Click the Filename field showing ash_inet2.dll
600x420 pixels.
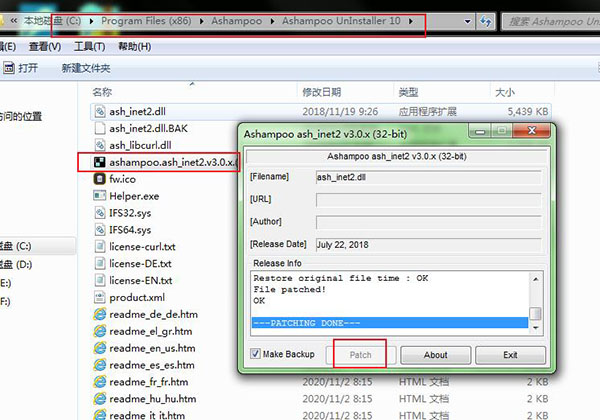coord(429,177)
